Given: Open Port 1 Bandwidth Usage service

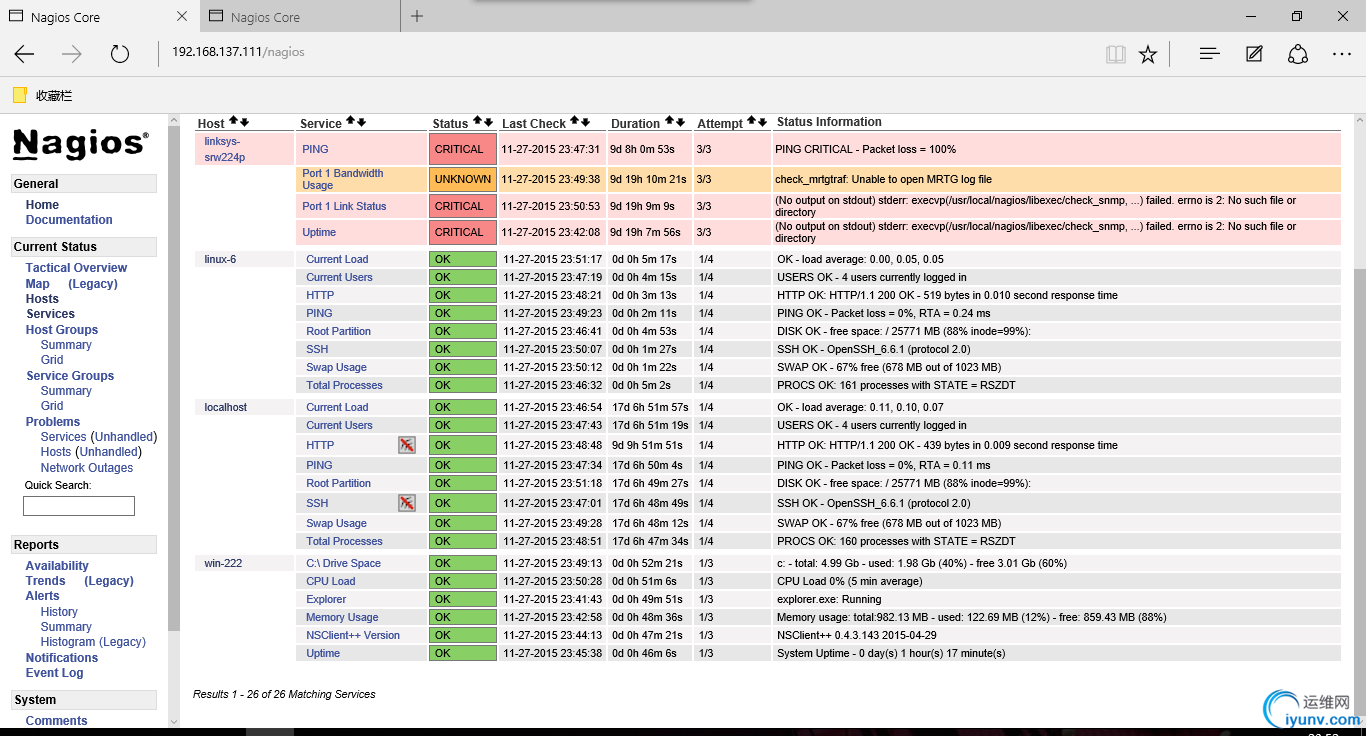Looking at the screenshot, I should tap(343, 179).
